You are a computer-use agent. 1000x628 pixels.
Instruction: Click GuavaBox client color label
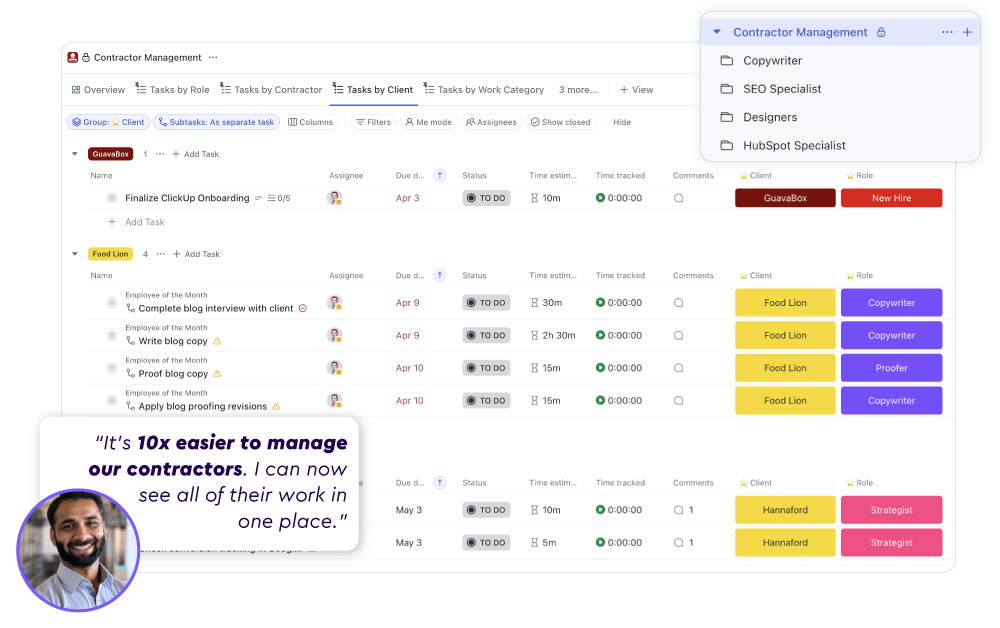pyautogui.click(x=785, y=198)
